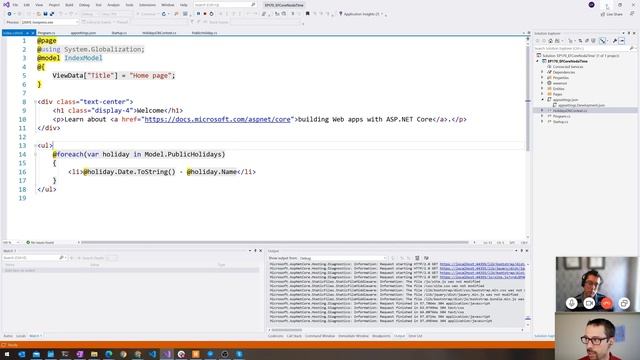Click the Live Share button
The width and height of the screenshot is (640, 360).
611,14
